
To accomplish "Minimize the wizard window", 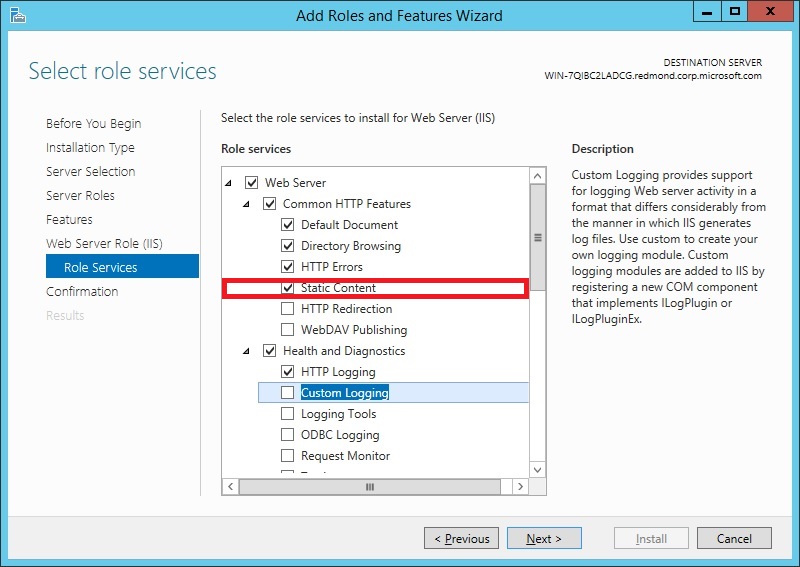I will [x=707, y=11].
